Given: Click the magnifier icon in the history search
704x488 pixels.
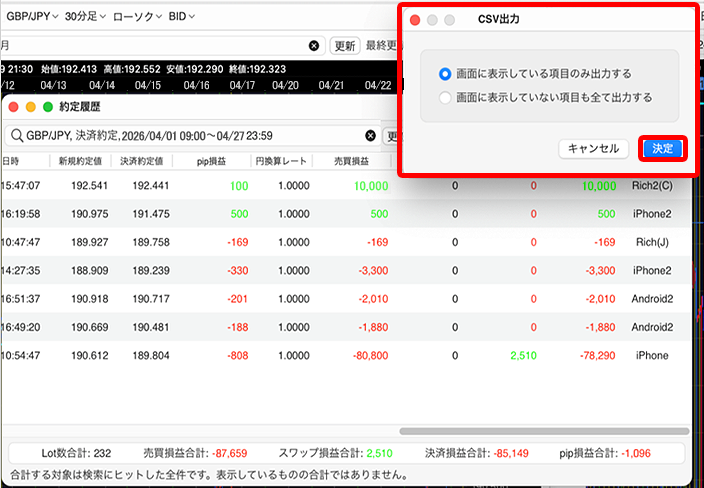Looking at the screenshot, I should (x=16, y=136).
